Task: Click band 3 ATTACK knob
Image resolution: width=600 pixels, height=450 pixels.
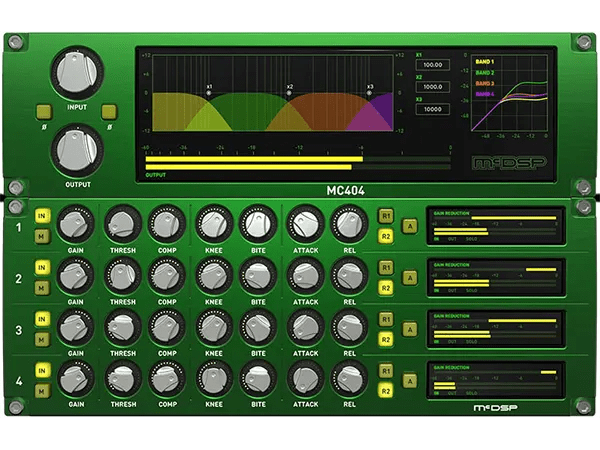Action: tap(305, 328)
